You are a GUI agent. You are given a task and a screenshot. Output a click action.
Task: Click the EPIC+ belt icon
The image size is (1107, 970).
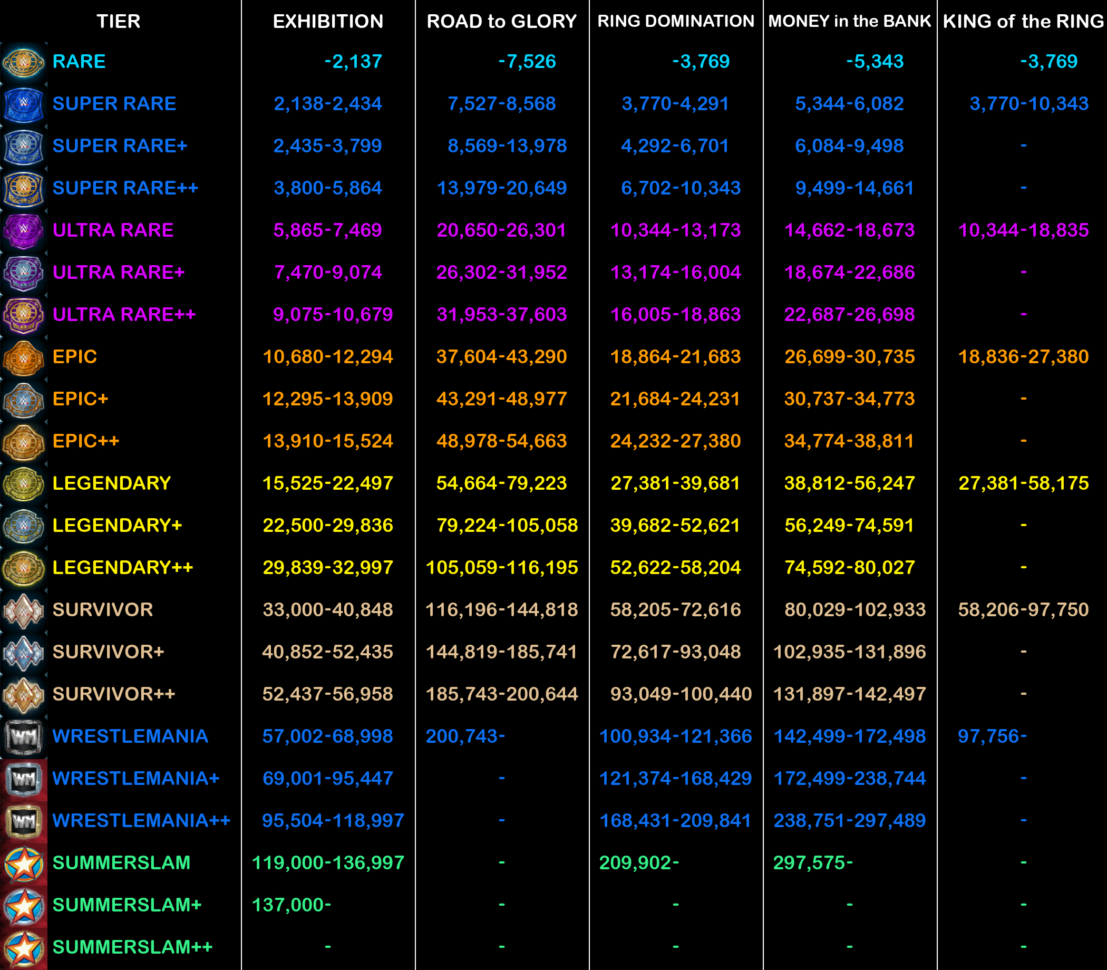click(x=23, y=400)
